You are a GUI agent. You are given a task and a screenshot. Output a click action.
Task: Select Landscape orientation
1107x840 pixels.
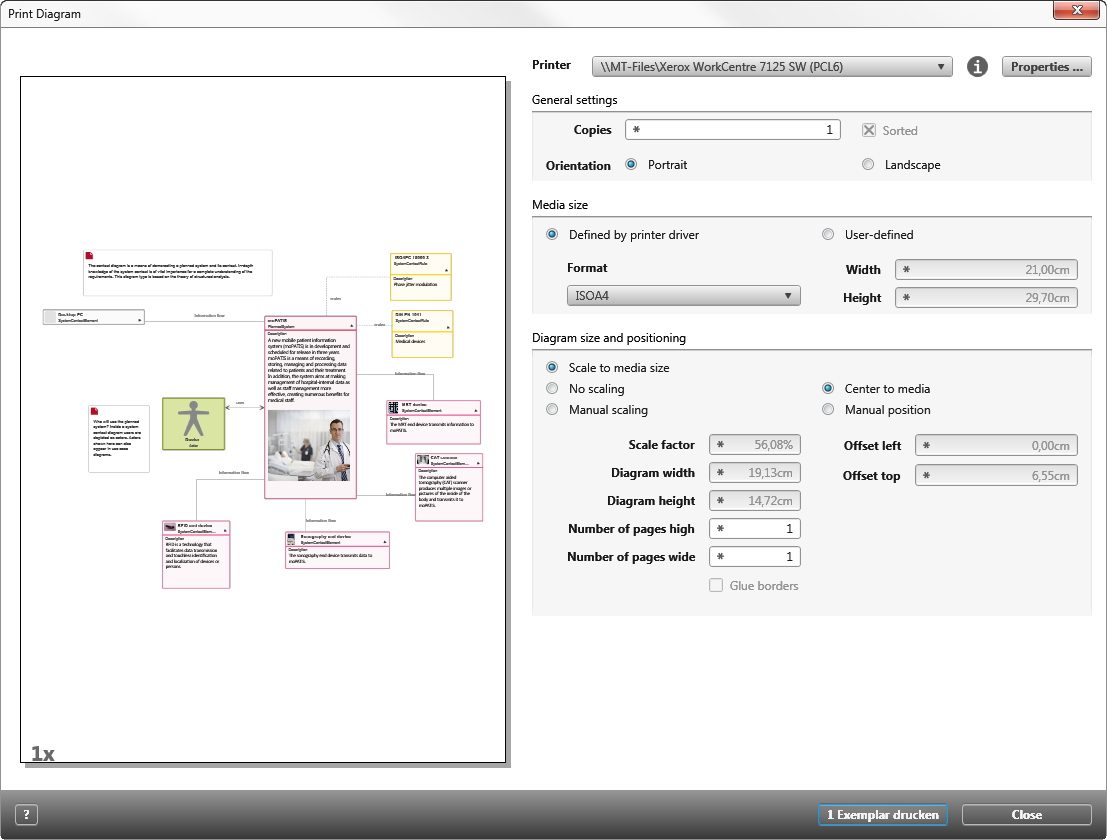coord(868,165)
